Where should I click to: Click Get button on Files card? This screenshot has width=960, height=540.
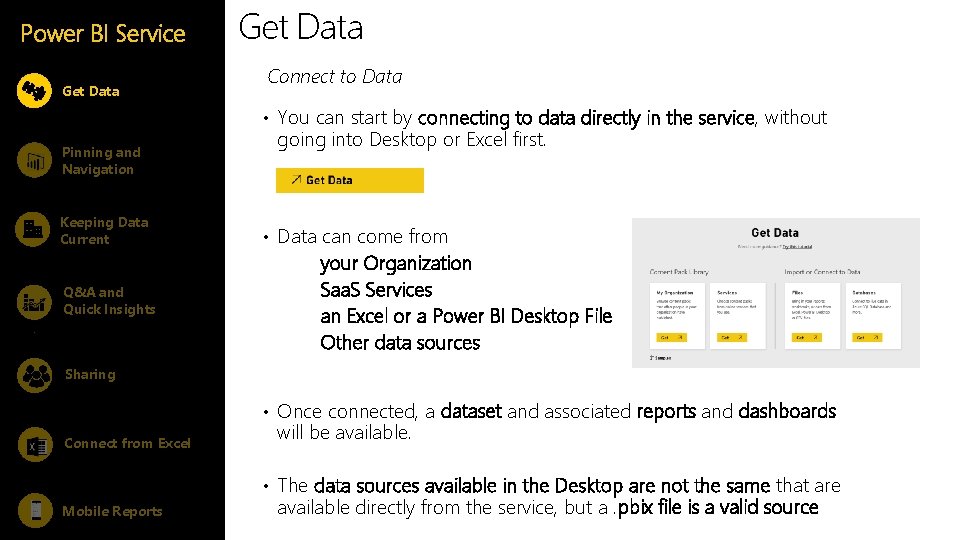pos(806,337)
